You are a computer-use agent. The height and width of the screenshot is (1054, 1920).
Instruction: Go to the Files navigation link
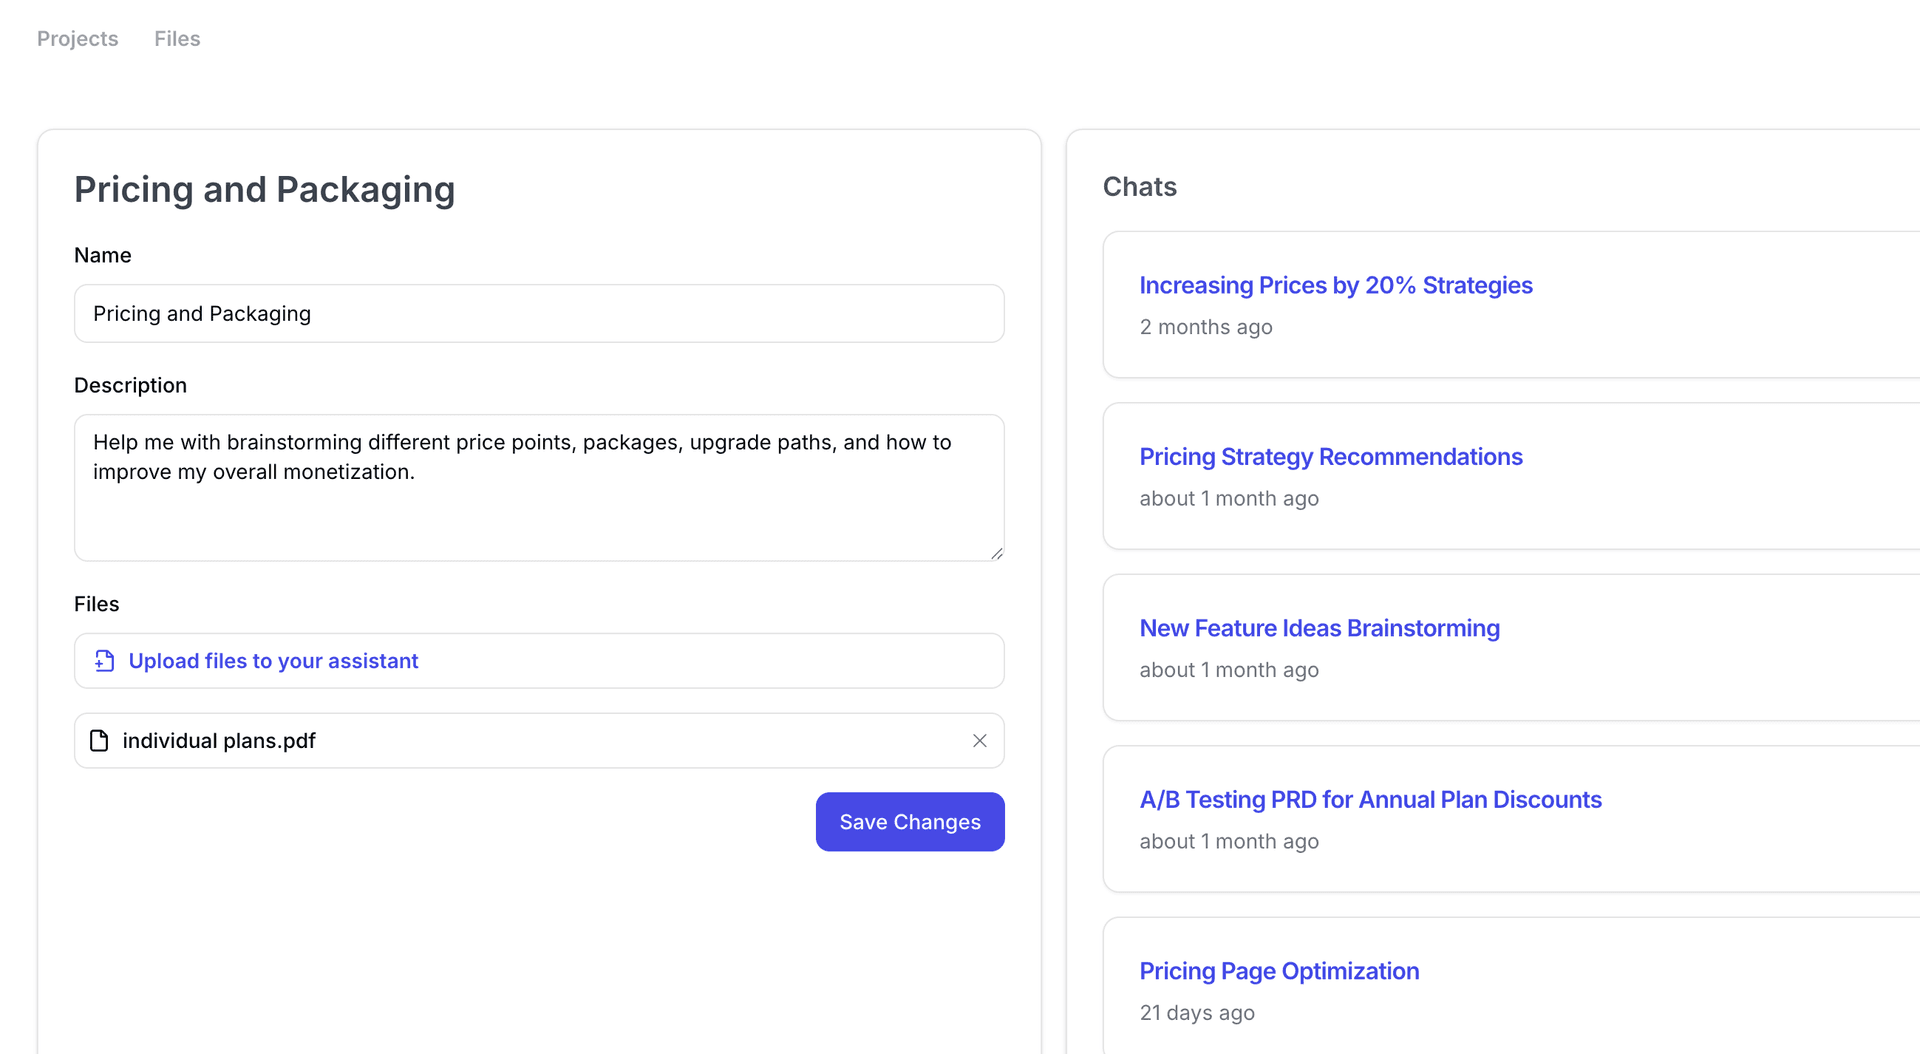click(x=177, y=39)
